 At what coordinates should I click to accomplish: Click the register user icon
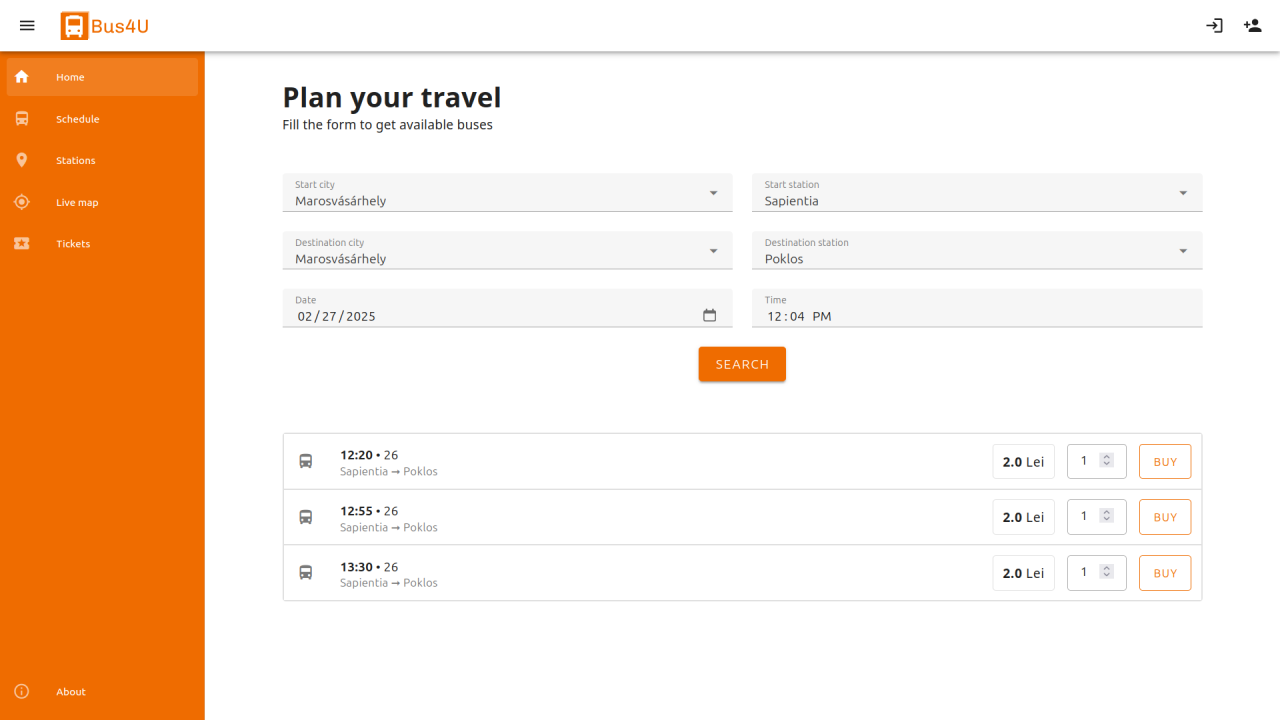pyautogui.click(x=1252, y=26)
